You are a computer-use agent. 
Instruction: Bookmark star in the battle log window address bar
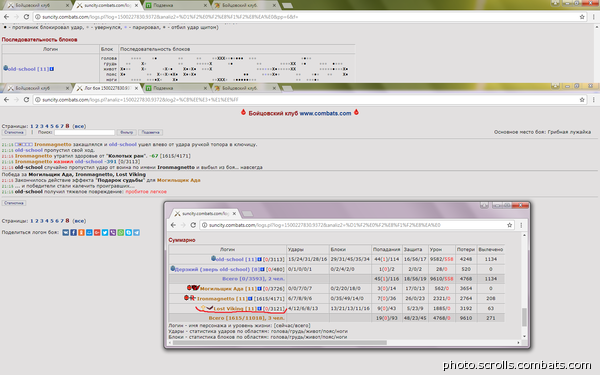click(x=582, y=99)
